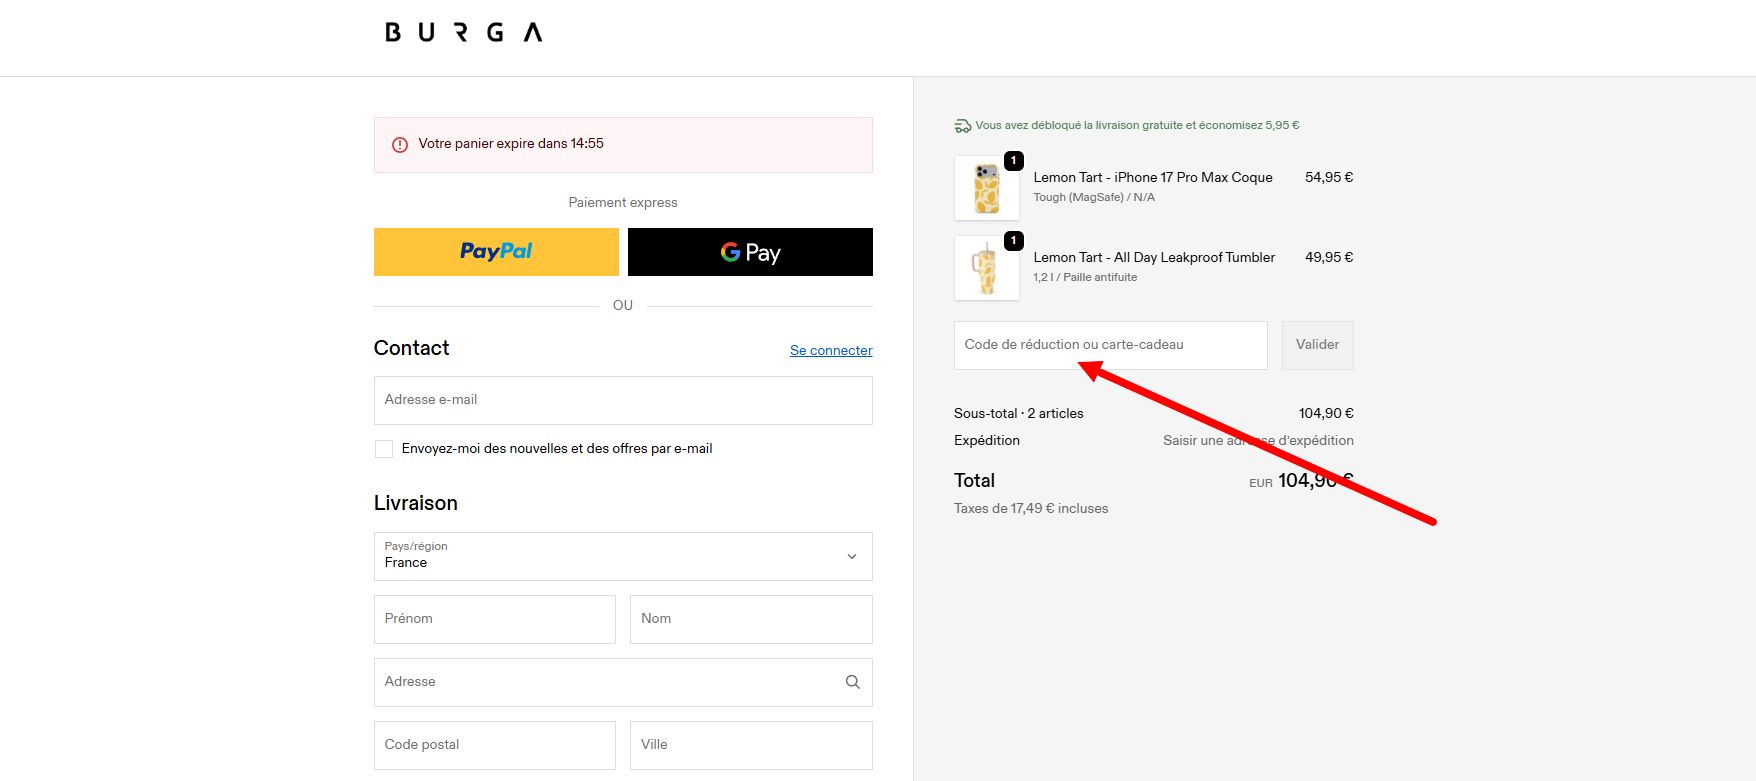
Task: Click quantity badge on Tumbler thumbnail
Action: 1013,241
